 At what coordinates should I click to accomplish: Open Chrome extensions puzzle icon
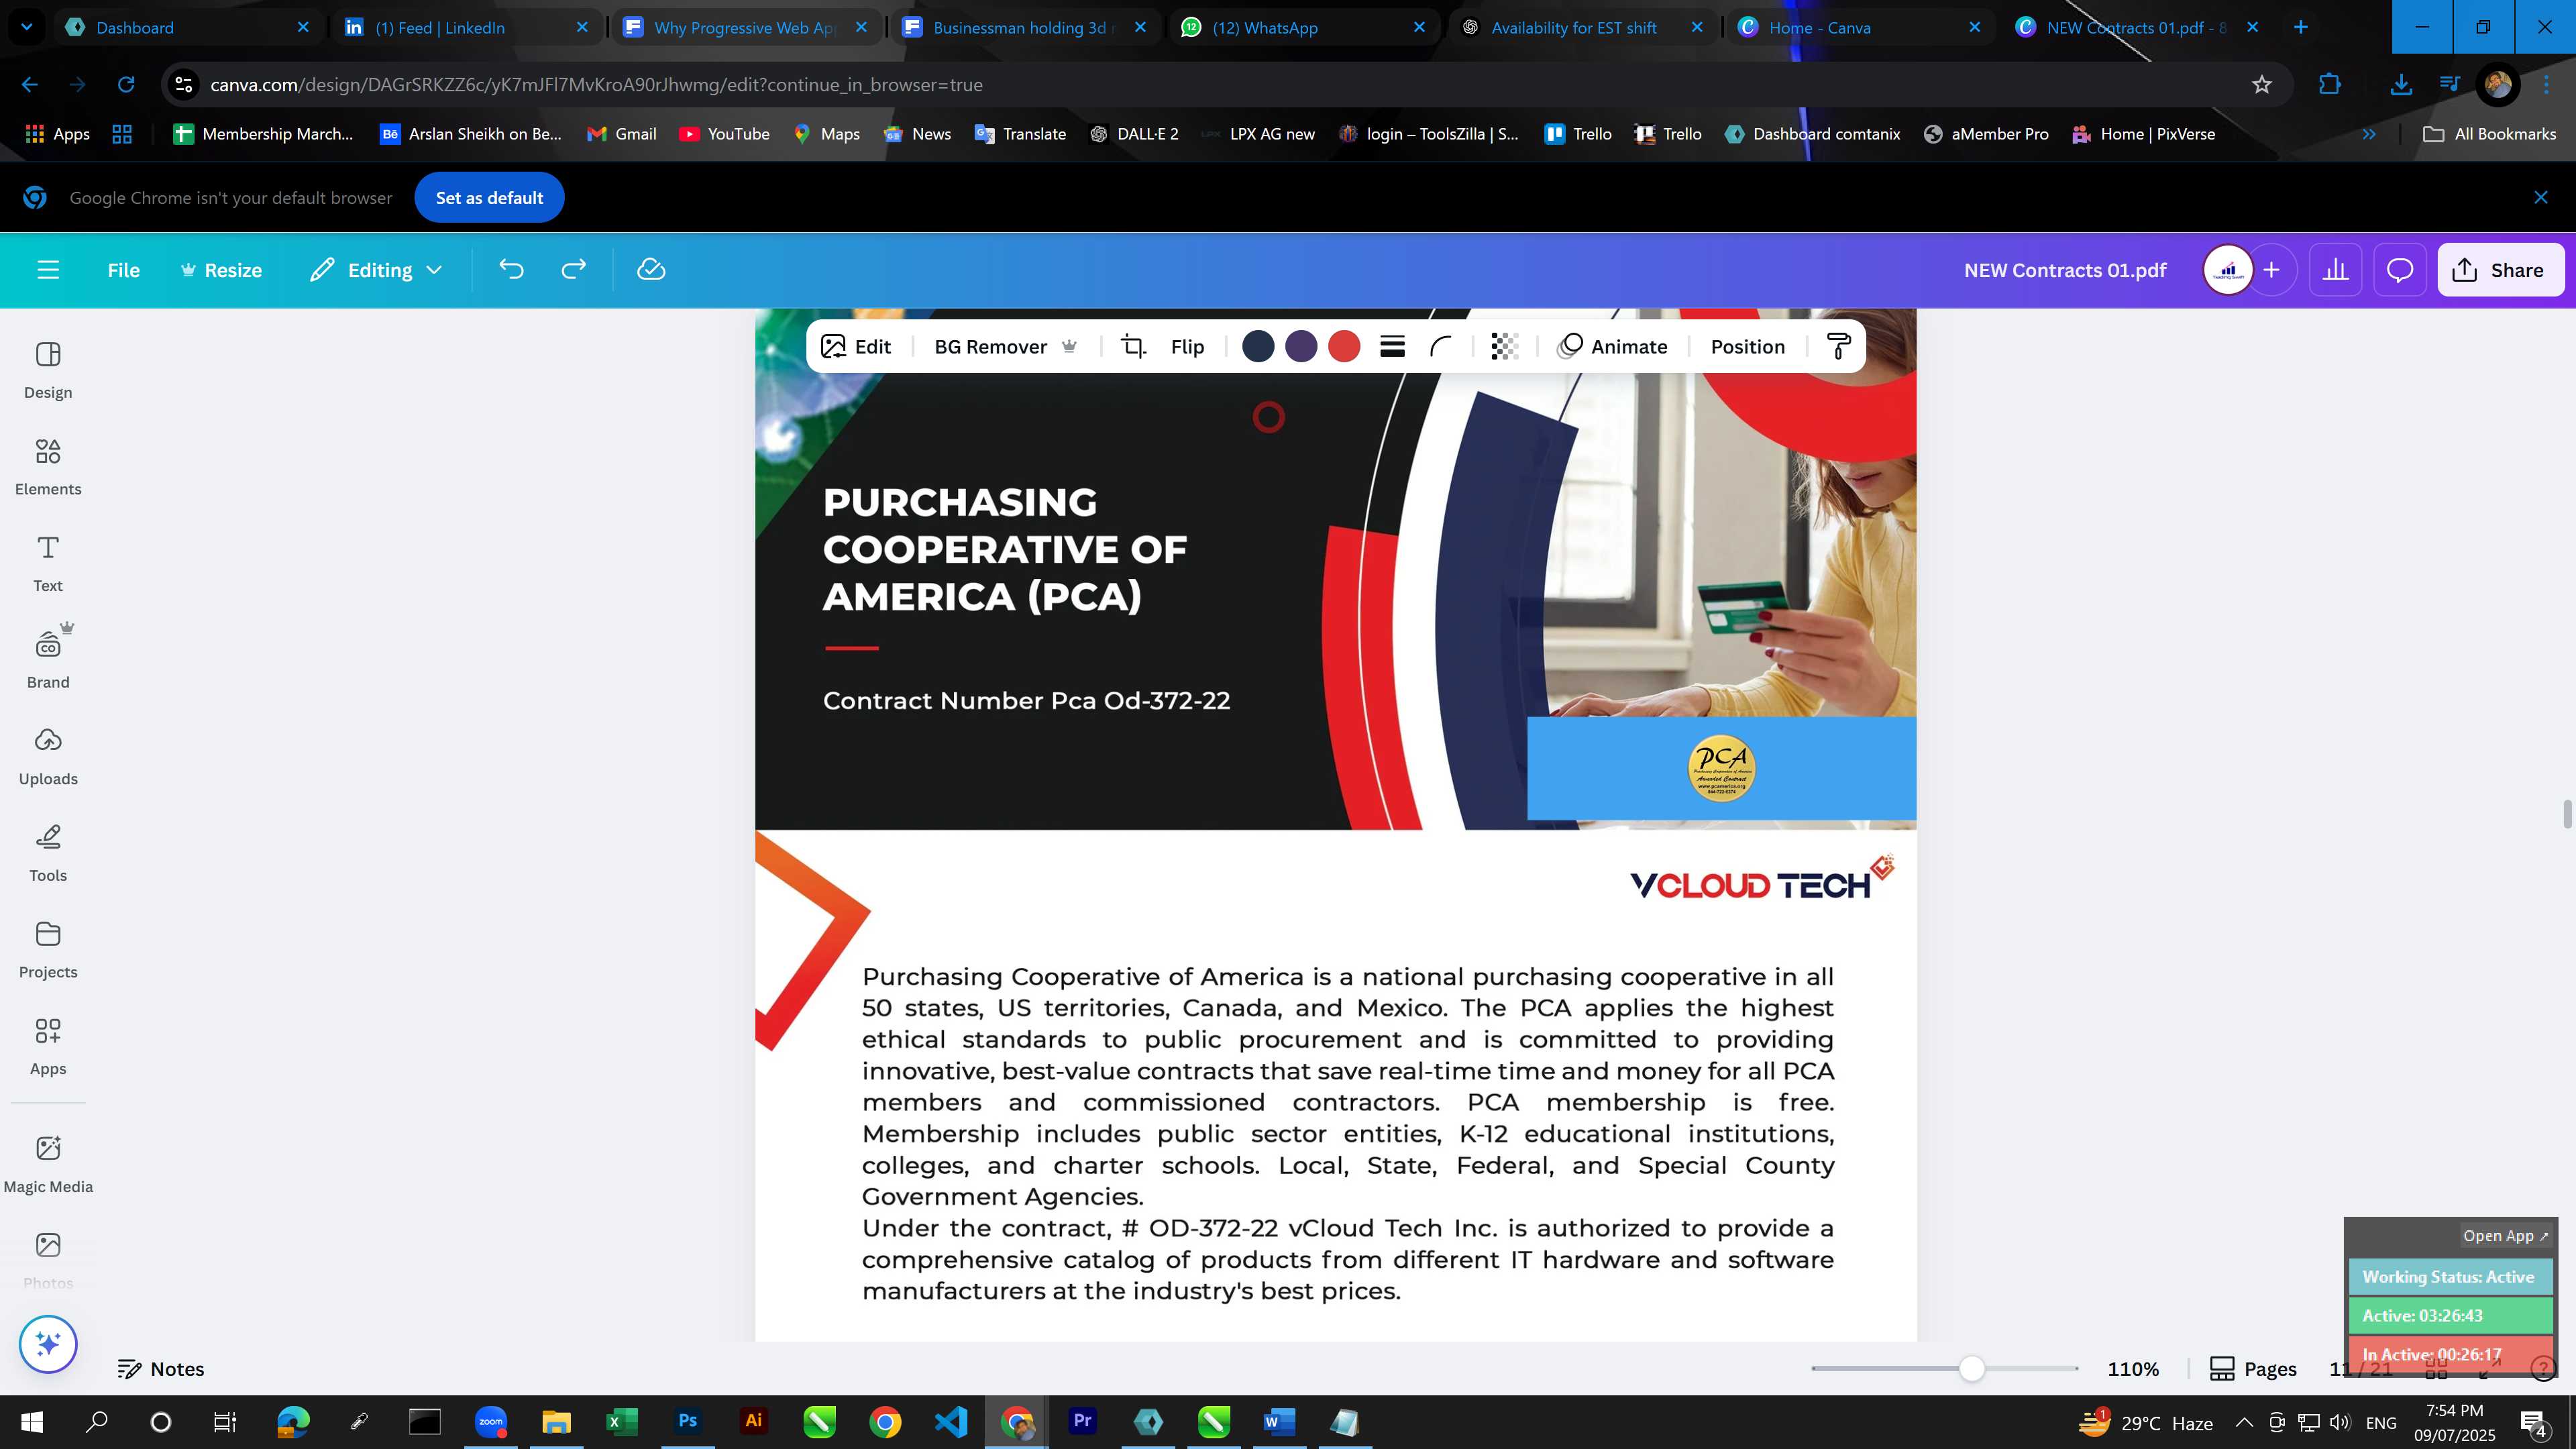2330,85
